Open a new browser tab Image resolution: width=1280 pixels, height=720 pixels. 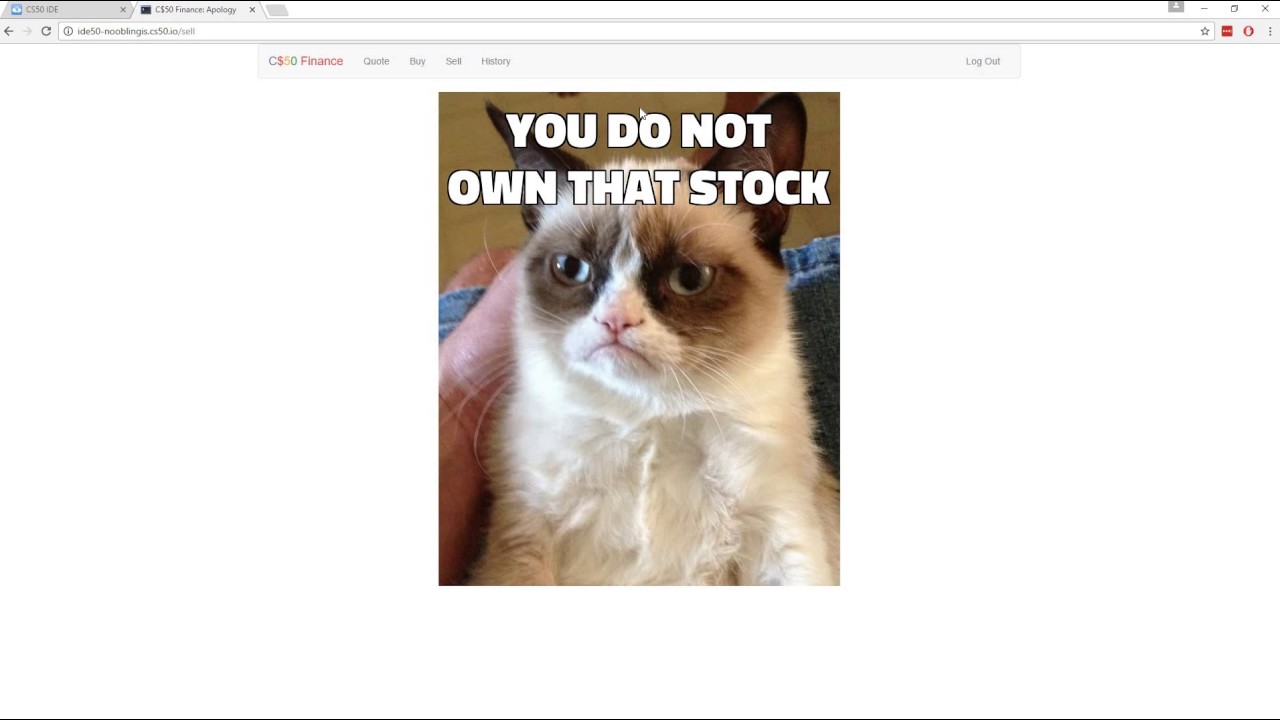pos(277,10)
